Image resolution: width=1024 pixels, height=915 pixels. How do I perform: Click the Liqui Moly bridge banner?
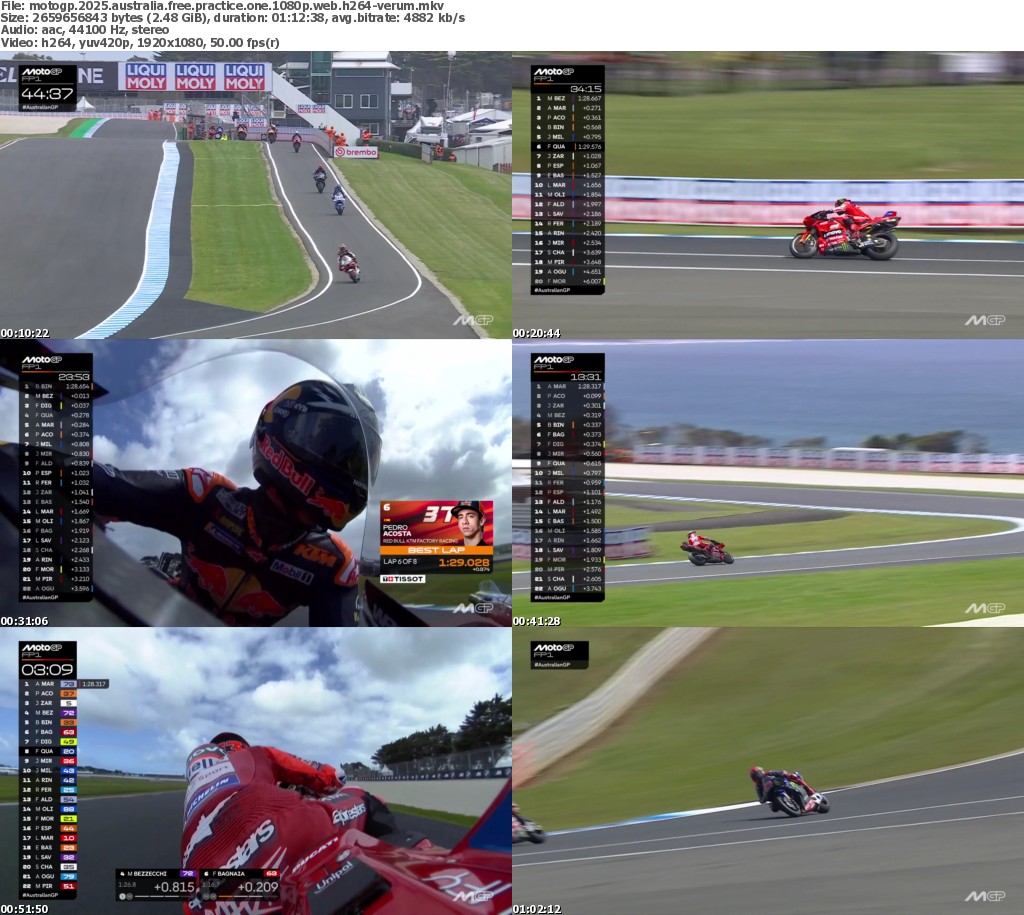195,77
